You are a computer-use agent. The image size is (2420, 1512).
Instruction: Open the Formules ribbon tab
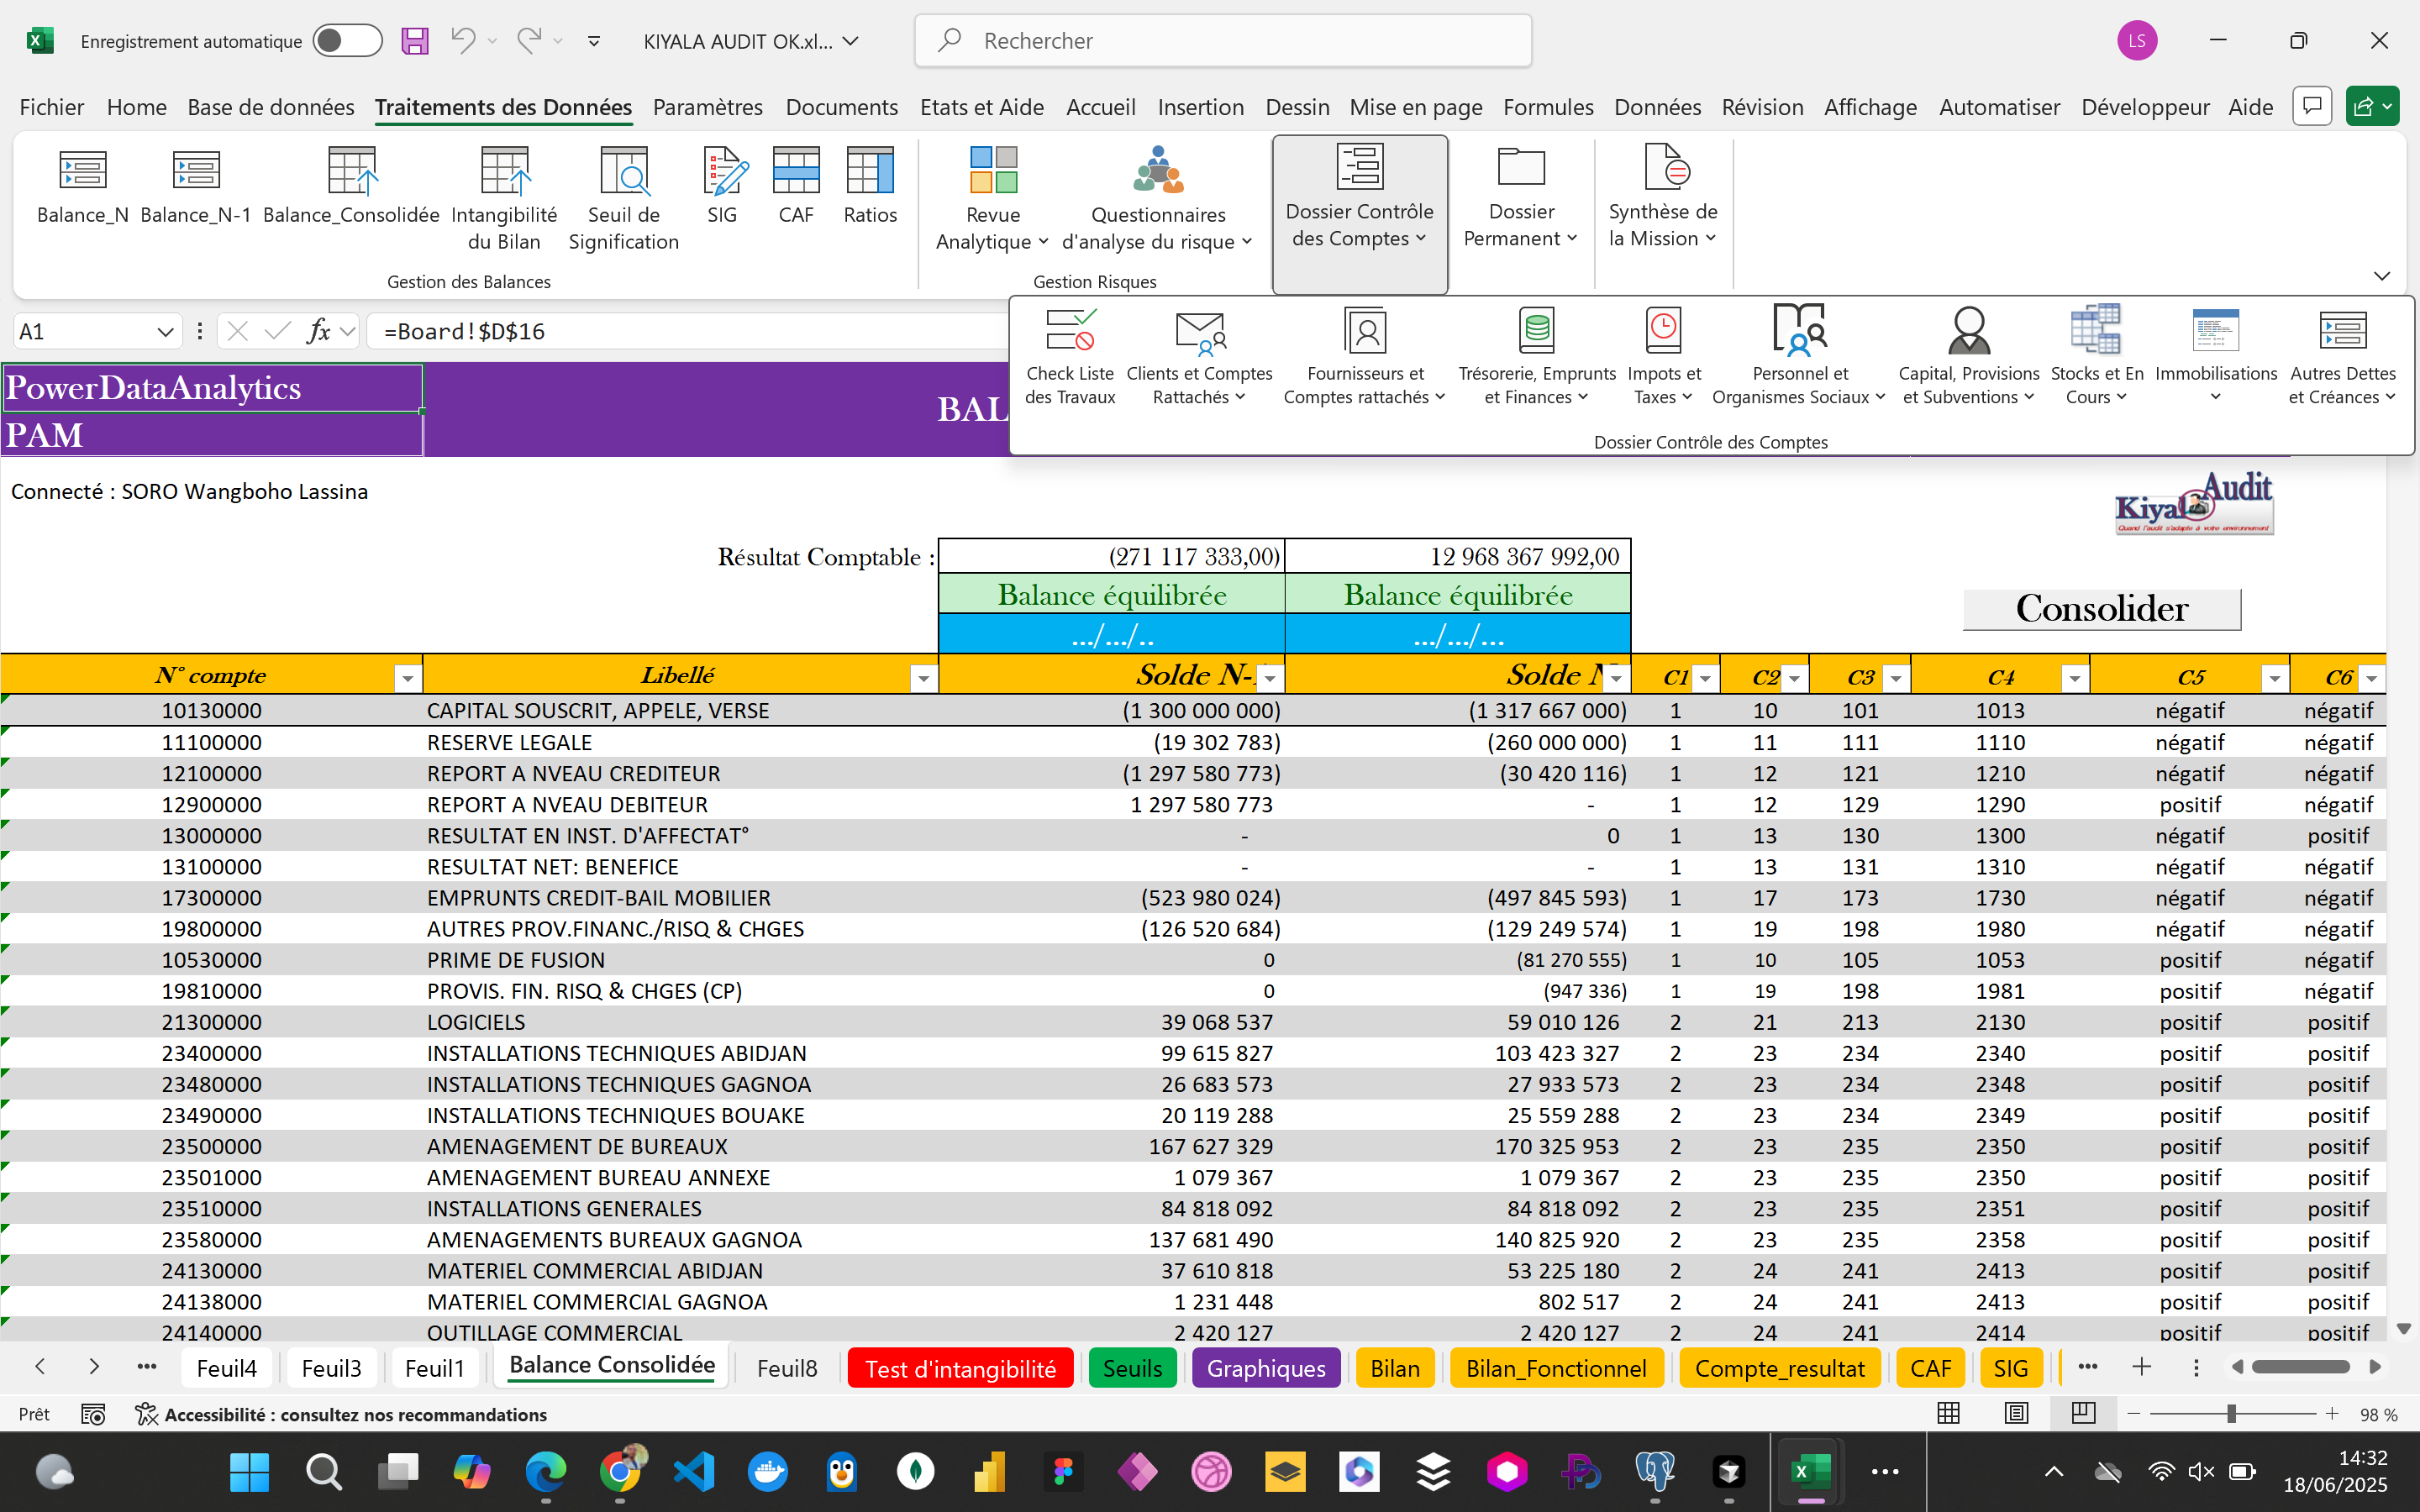point(1548,107)
